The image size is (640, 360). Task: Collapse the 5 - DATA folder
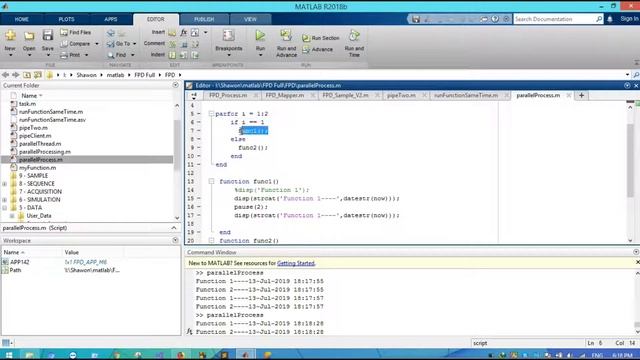[4, 208]
